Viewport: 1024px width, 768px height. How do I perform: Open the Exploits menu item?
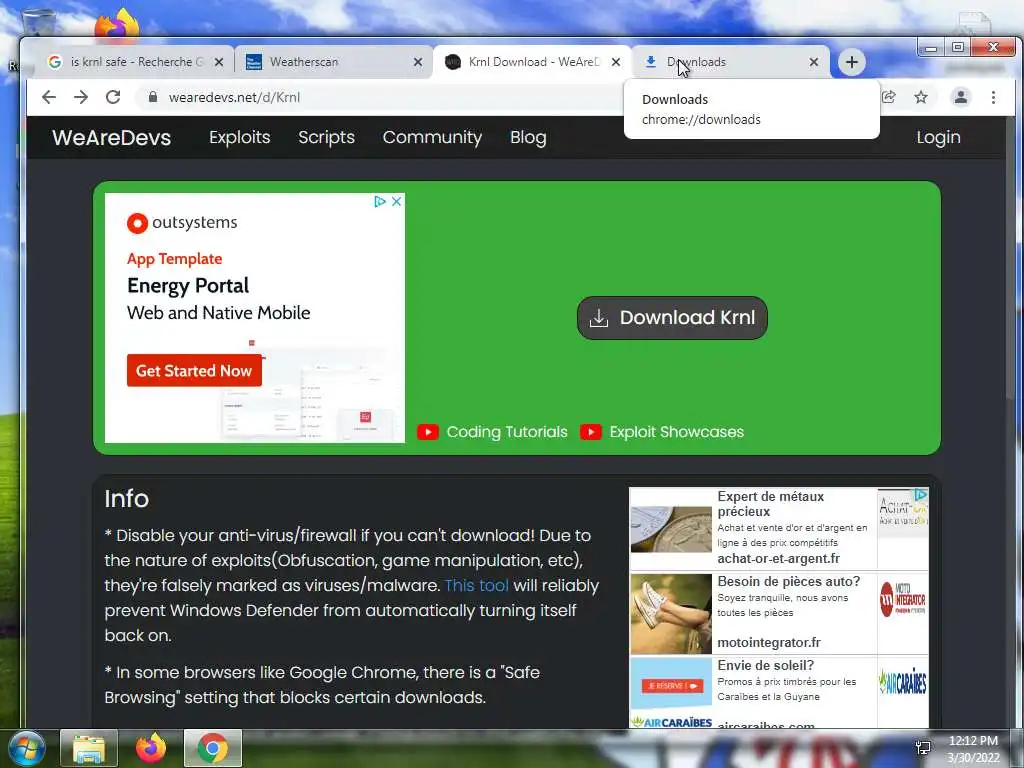pos(240,137)
